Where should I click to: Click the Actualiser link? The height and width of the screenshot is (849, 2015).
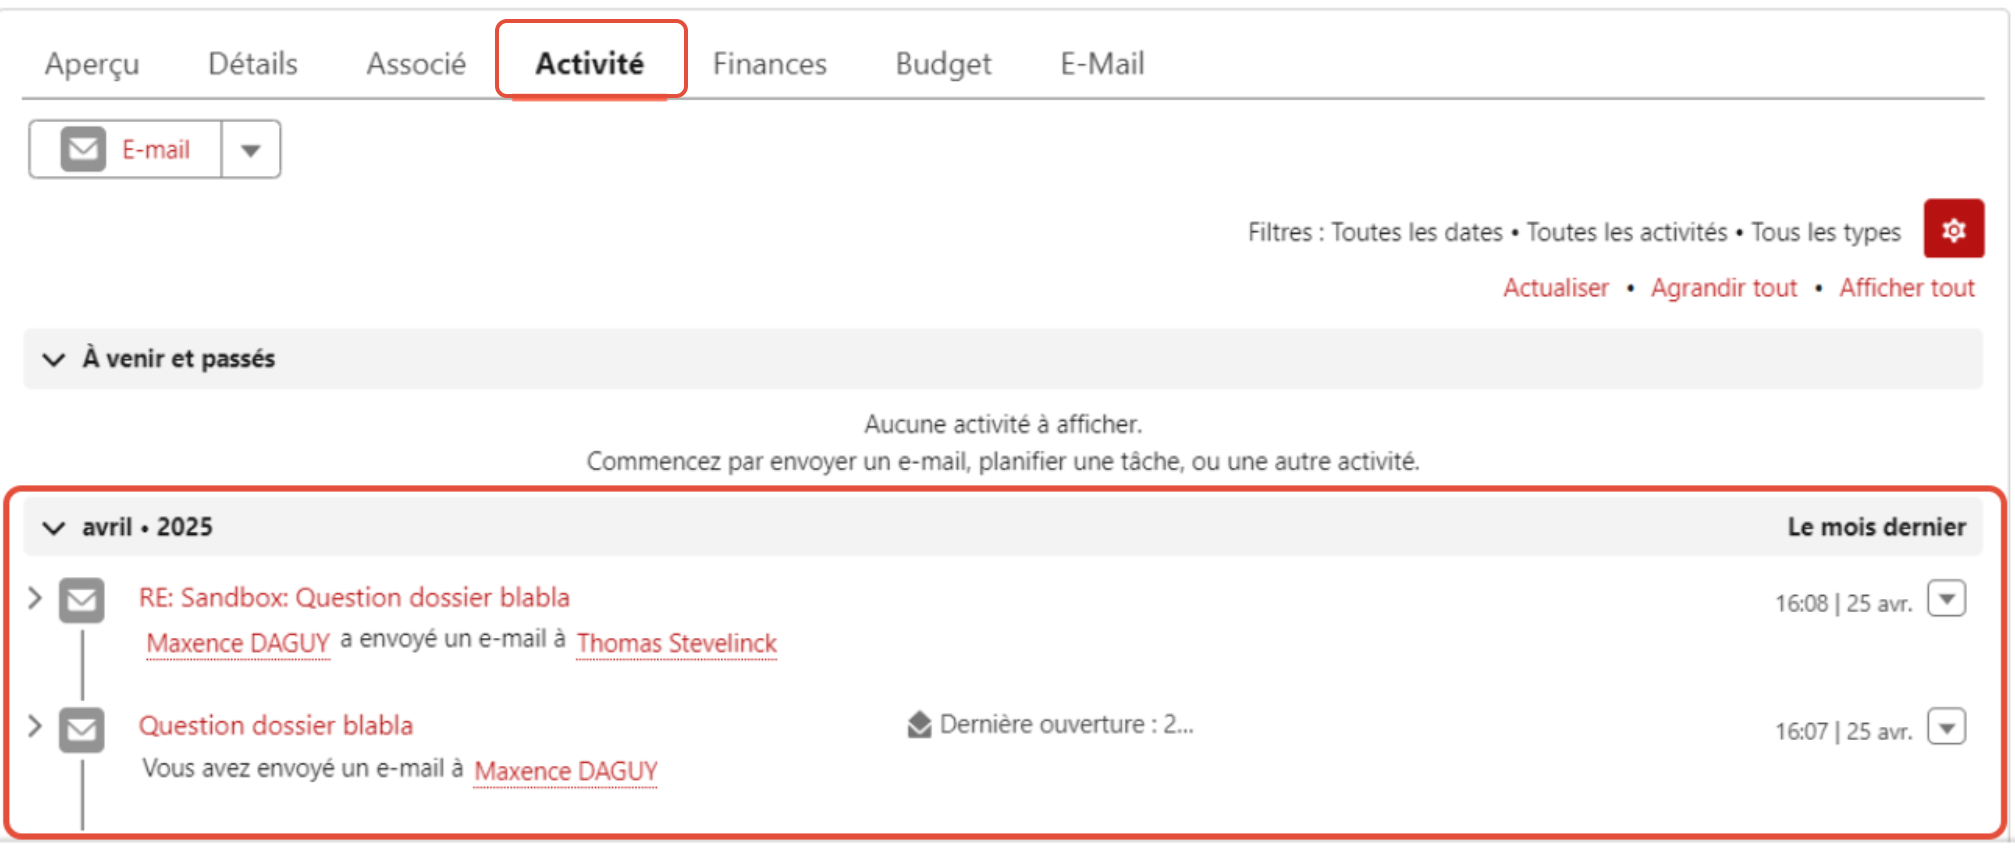[x=1556, y=288]
